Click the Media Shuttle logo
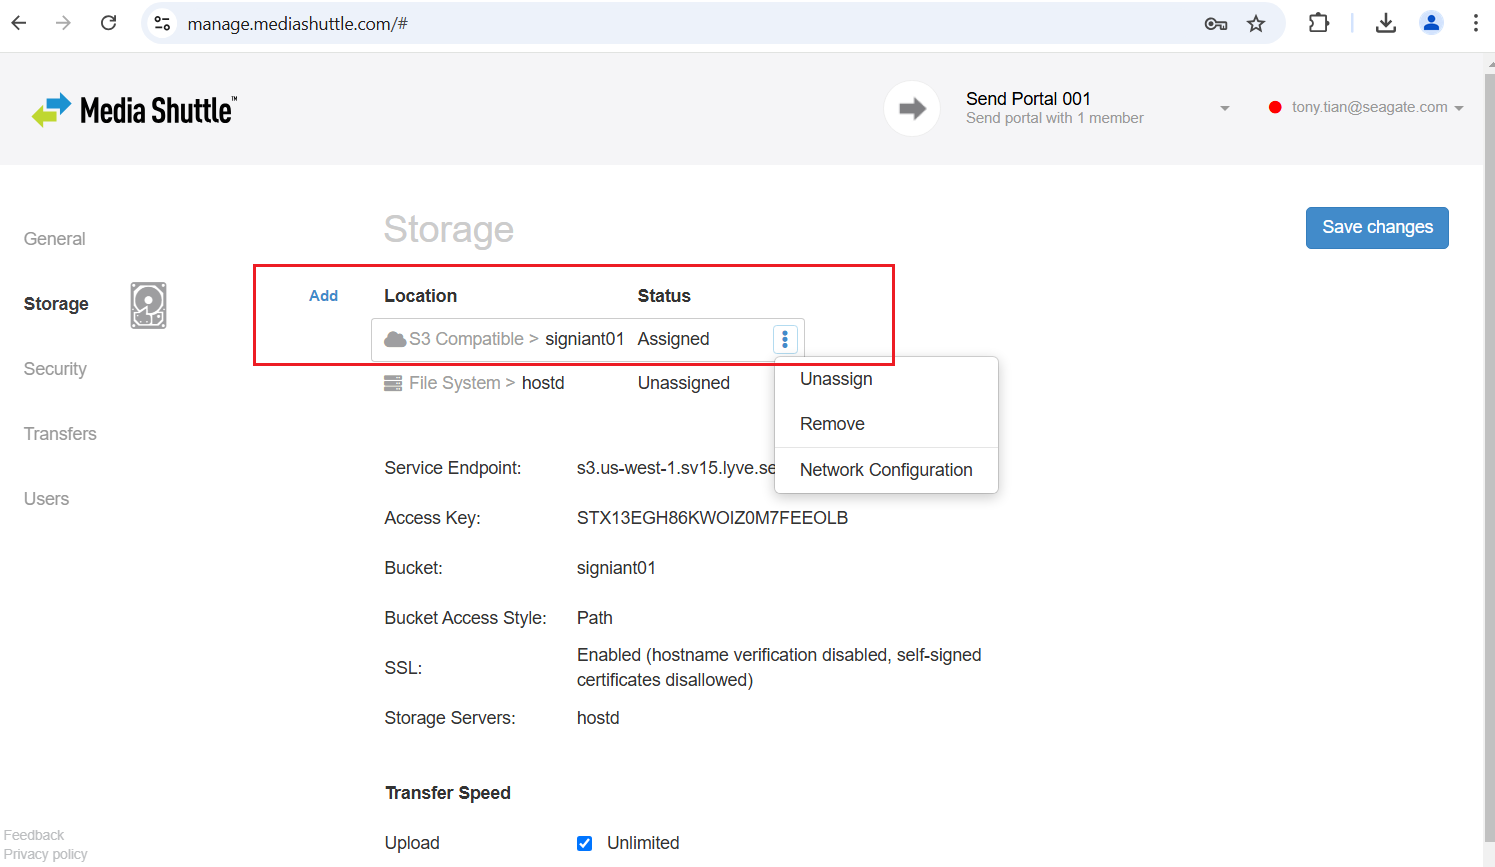The height and width of the screenshot is (867, 1495). tap(134, 110)
